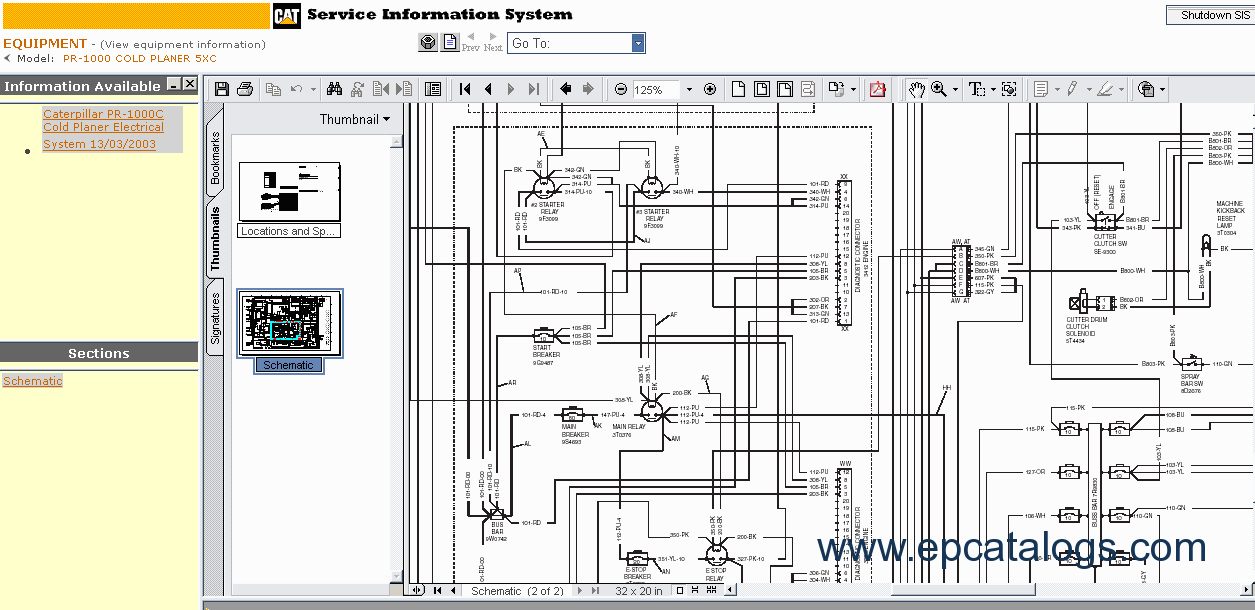This screenshot has height=610, width=1255.
Task: Open the 125% zoom level dropdown
Action: click(x=688, y=89)
